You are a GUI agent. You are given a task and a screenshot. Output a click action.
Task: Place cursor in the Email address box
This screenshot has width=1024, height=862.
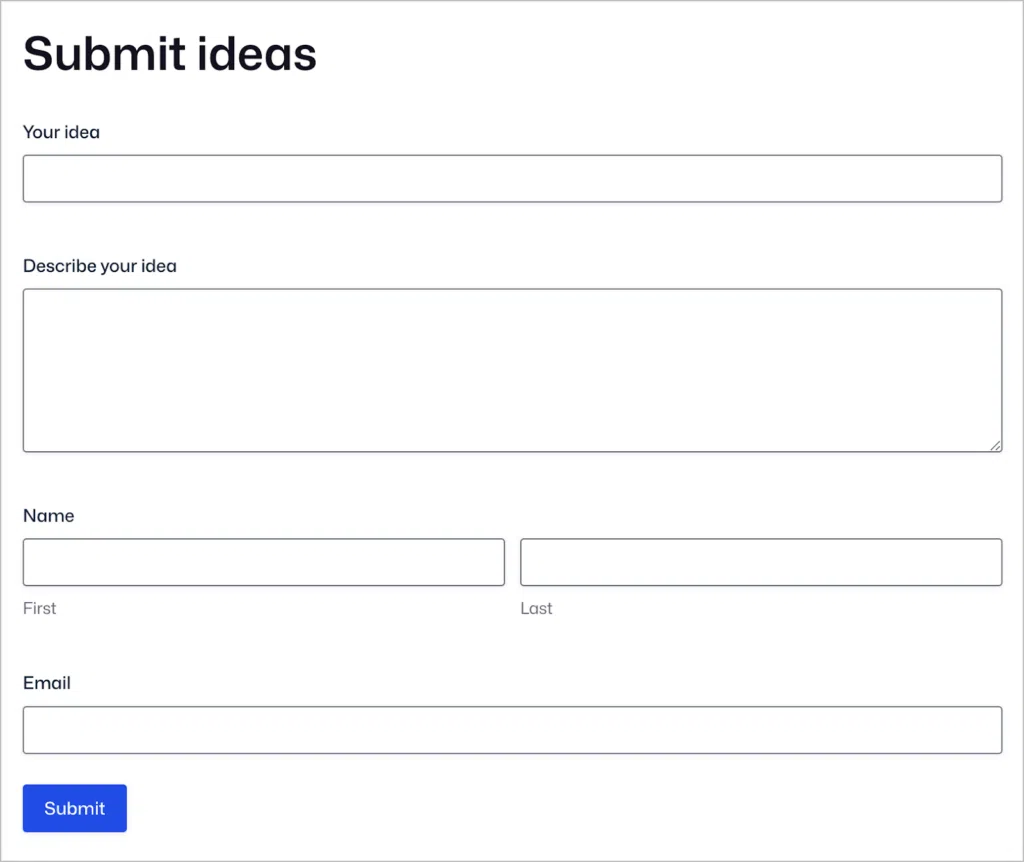(512, 730)
